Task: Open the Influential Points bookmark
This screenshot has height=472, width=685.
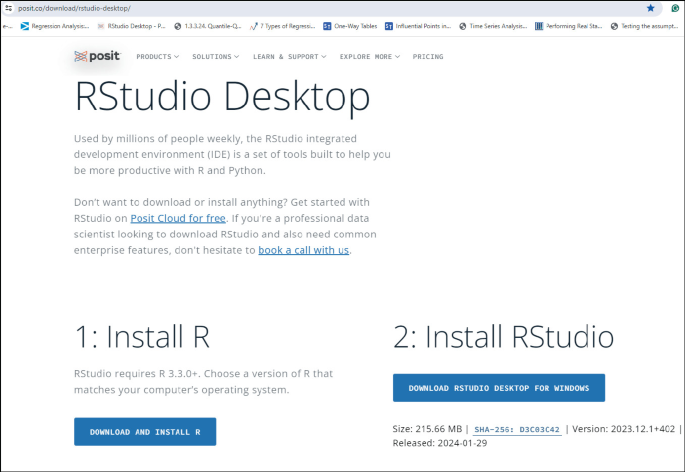Action: pyautogui.click(x=418, y=26)
